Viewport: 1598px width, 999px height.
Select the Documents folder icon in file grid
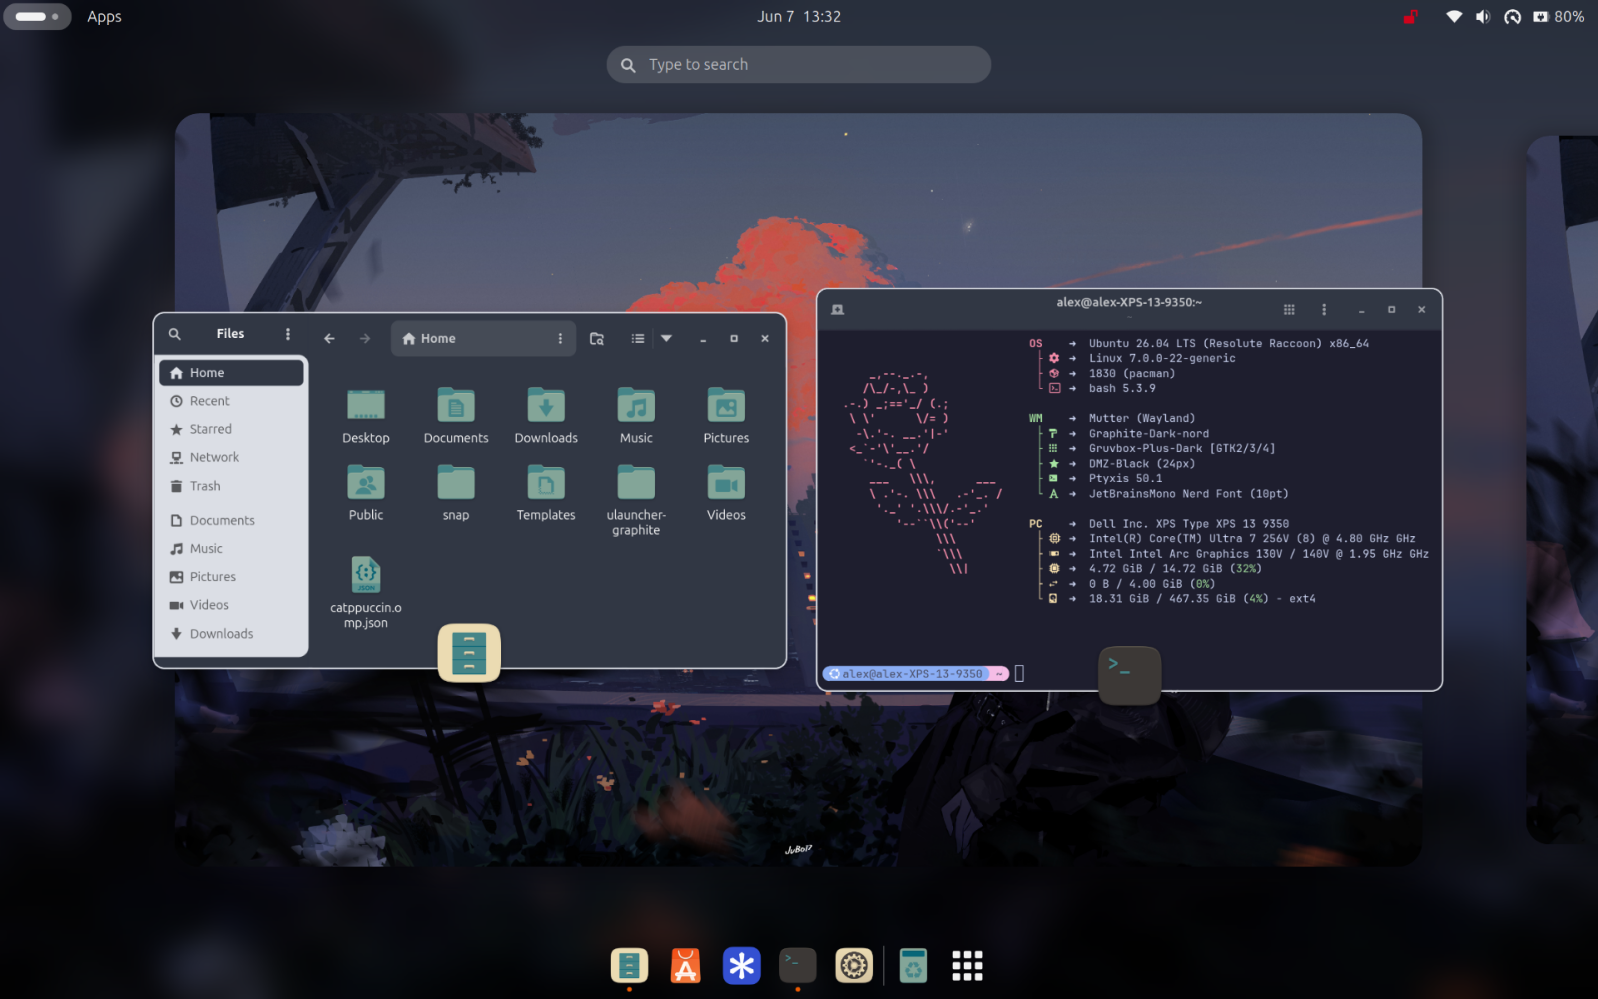click(456, 405)
